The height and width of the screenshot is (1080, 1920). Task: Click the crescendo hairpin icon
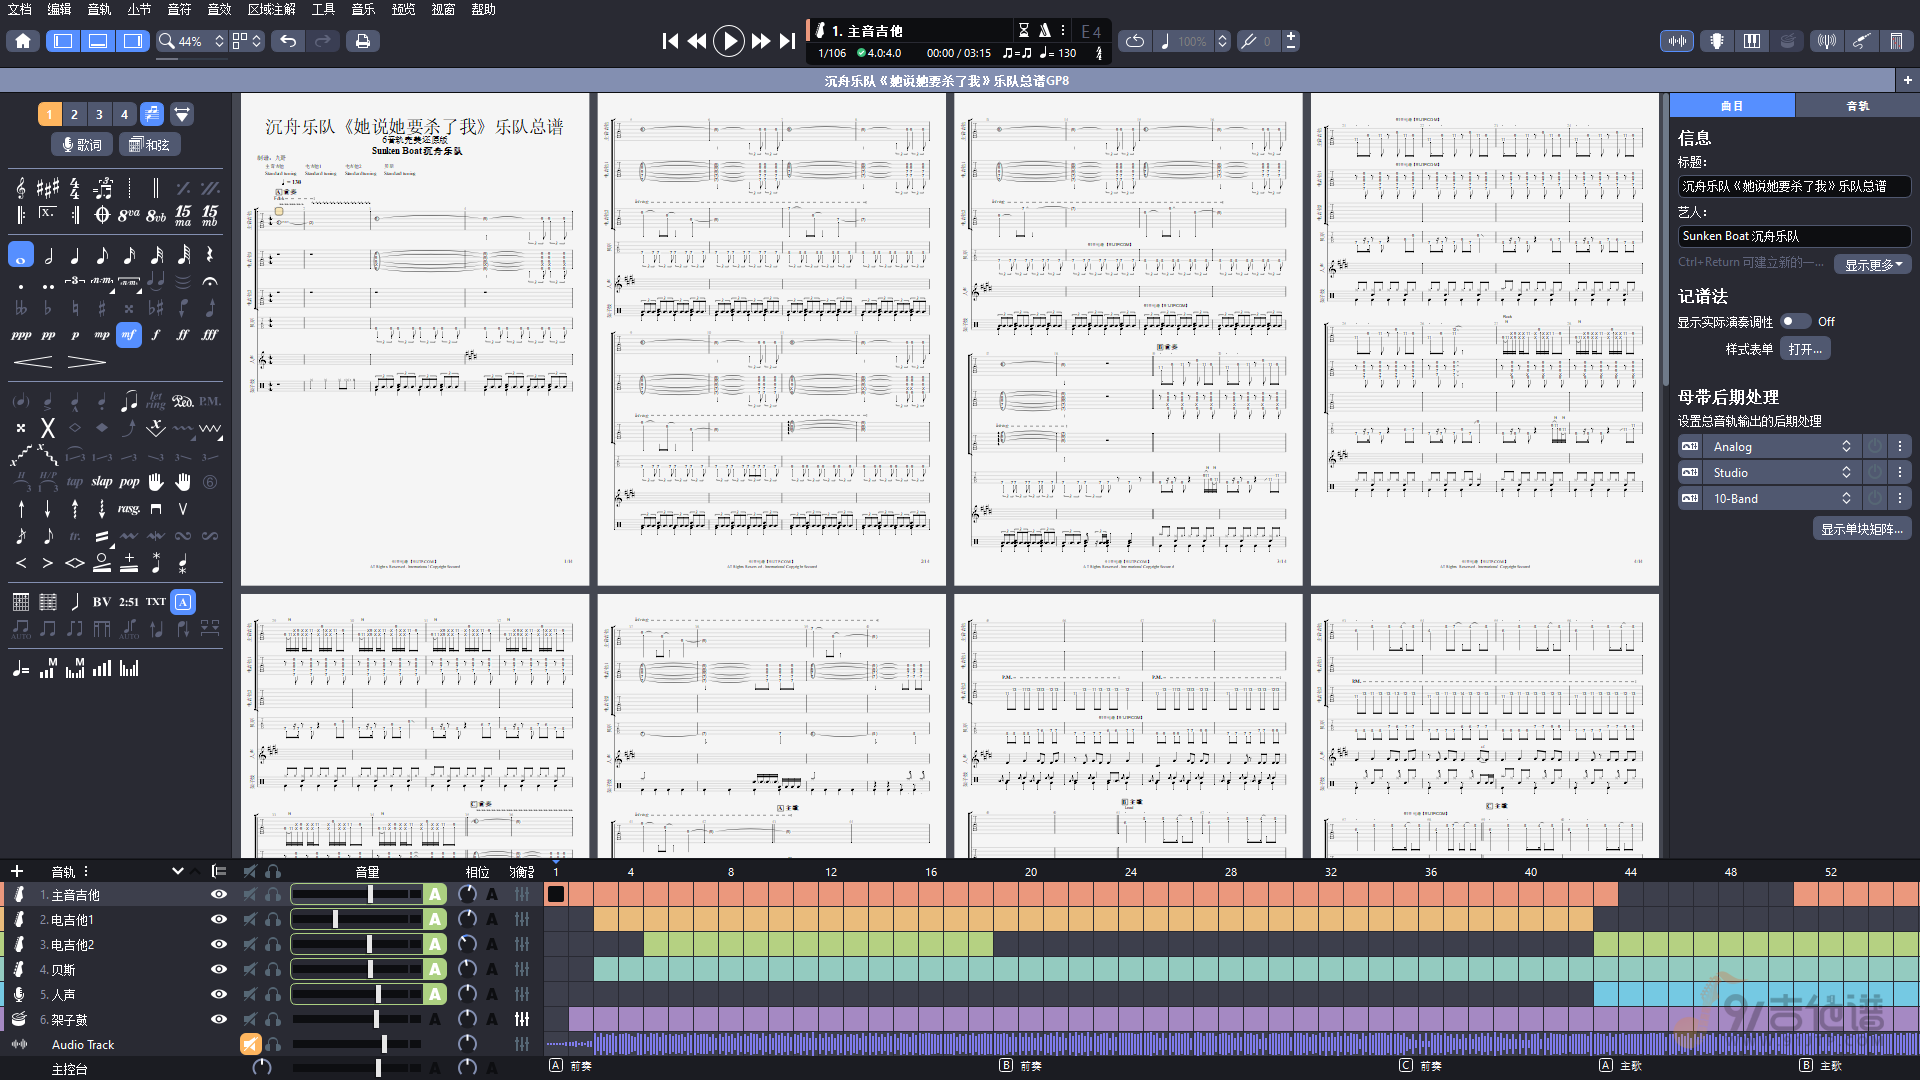(x=33, y=362)
